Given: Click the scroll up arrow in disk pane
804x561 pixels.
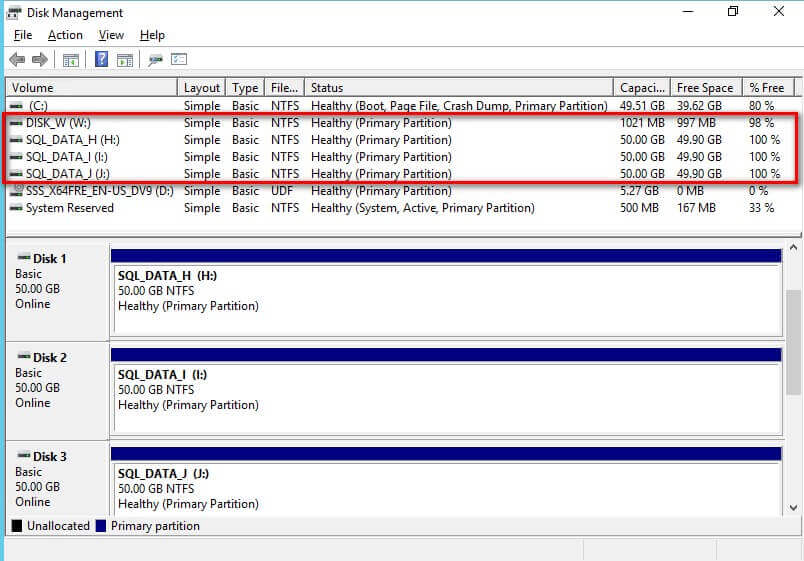Looking at the screenshot, I should [794, 248].
